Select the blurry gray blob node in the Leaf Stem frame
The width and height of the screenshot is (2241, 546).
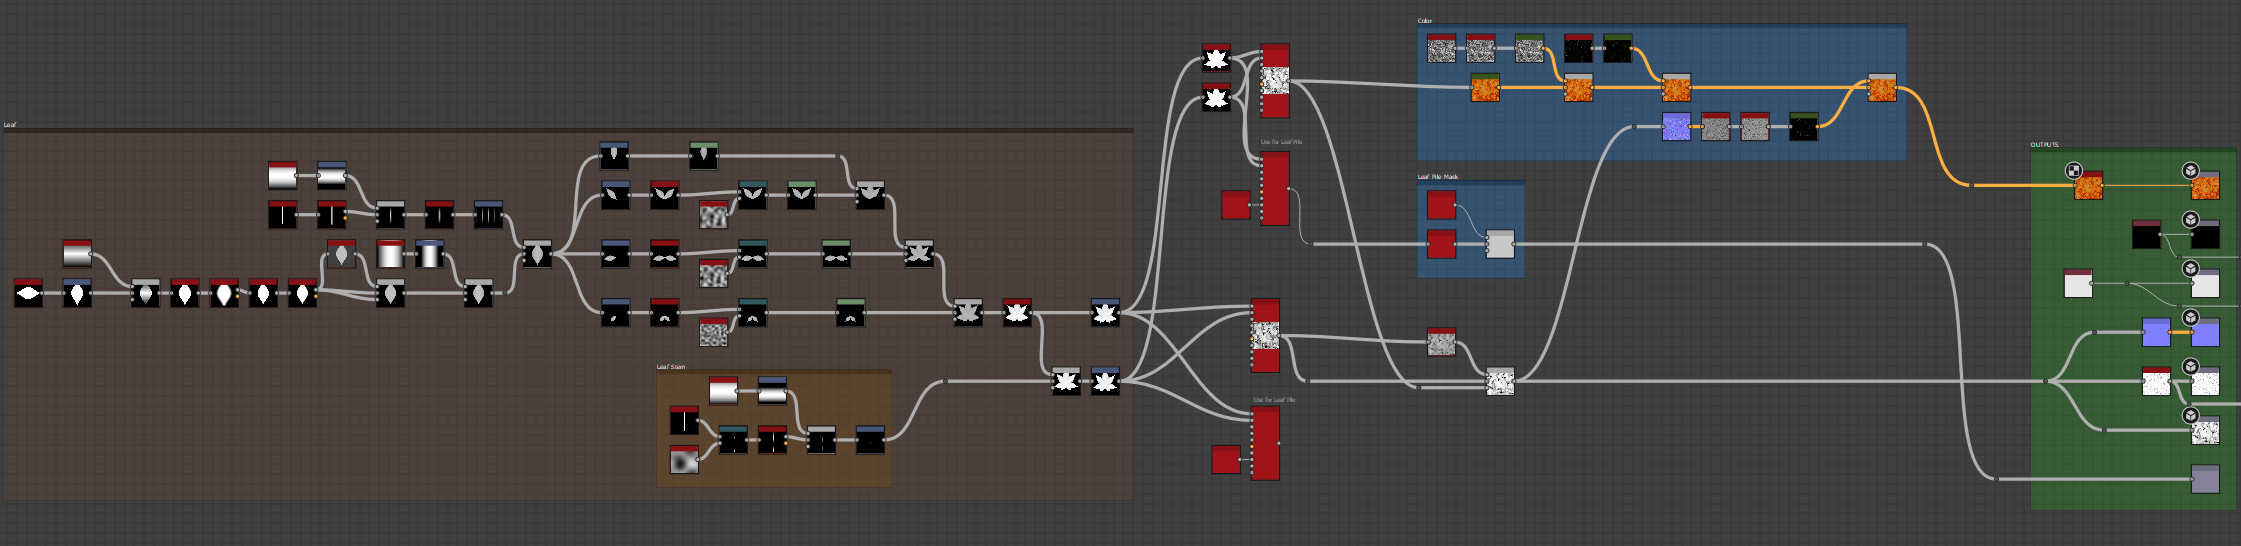pos(684,460)
